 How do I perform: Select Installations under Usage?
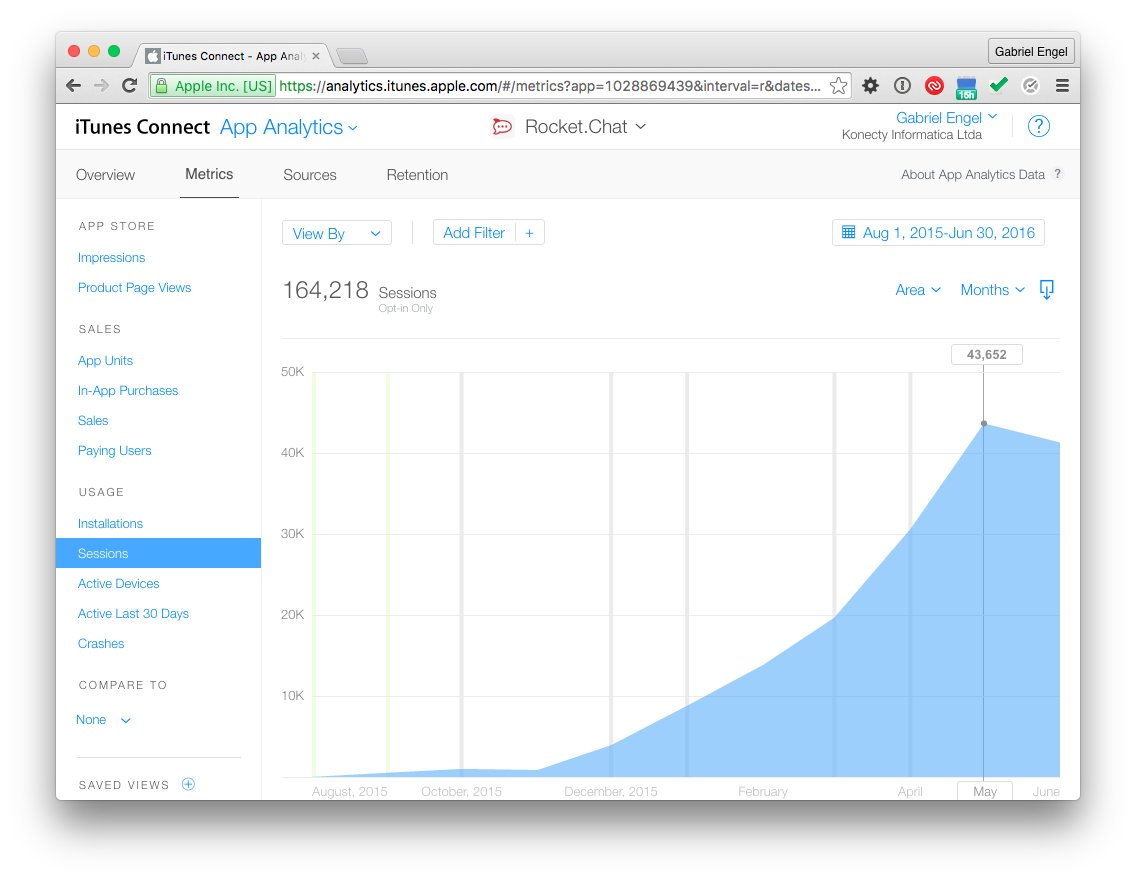pyautogui.click(x=110, y=523)
